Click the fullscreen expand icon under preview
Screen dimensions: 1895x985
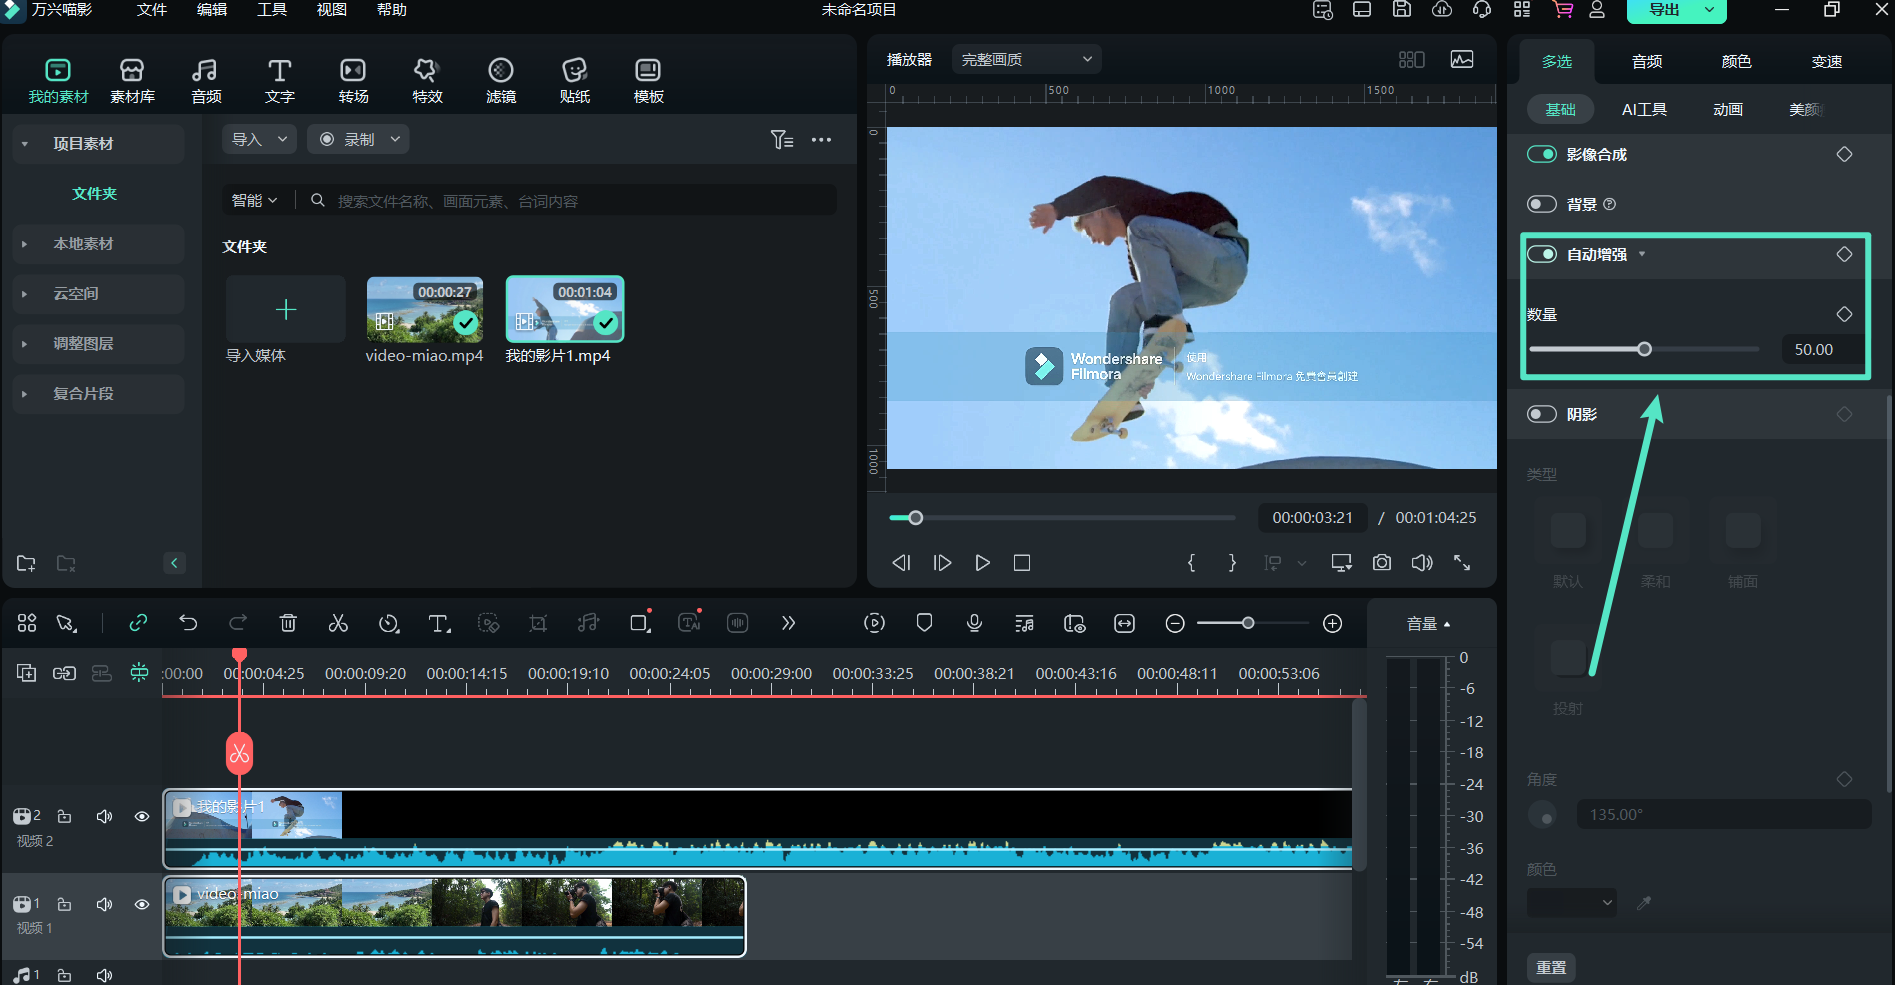pyautogui.click(x=1462, y=563)
